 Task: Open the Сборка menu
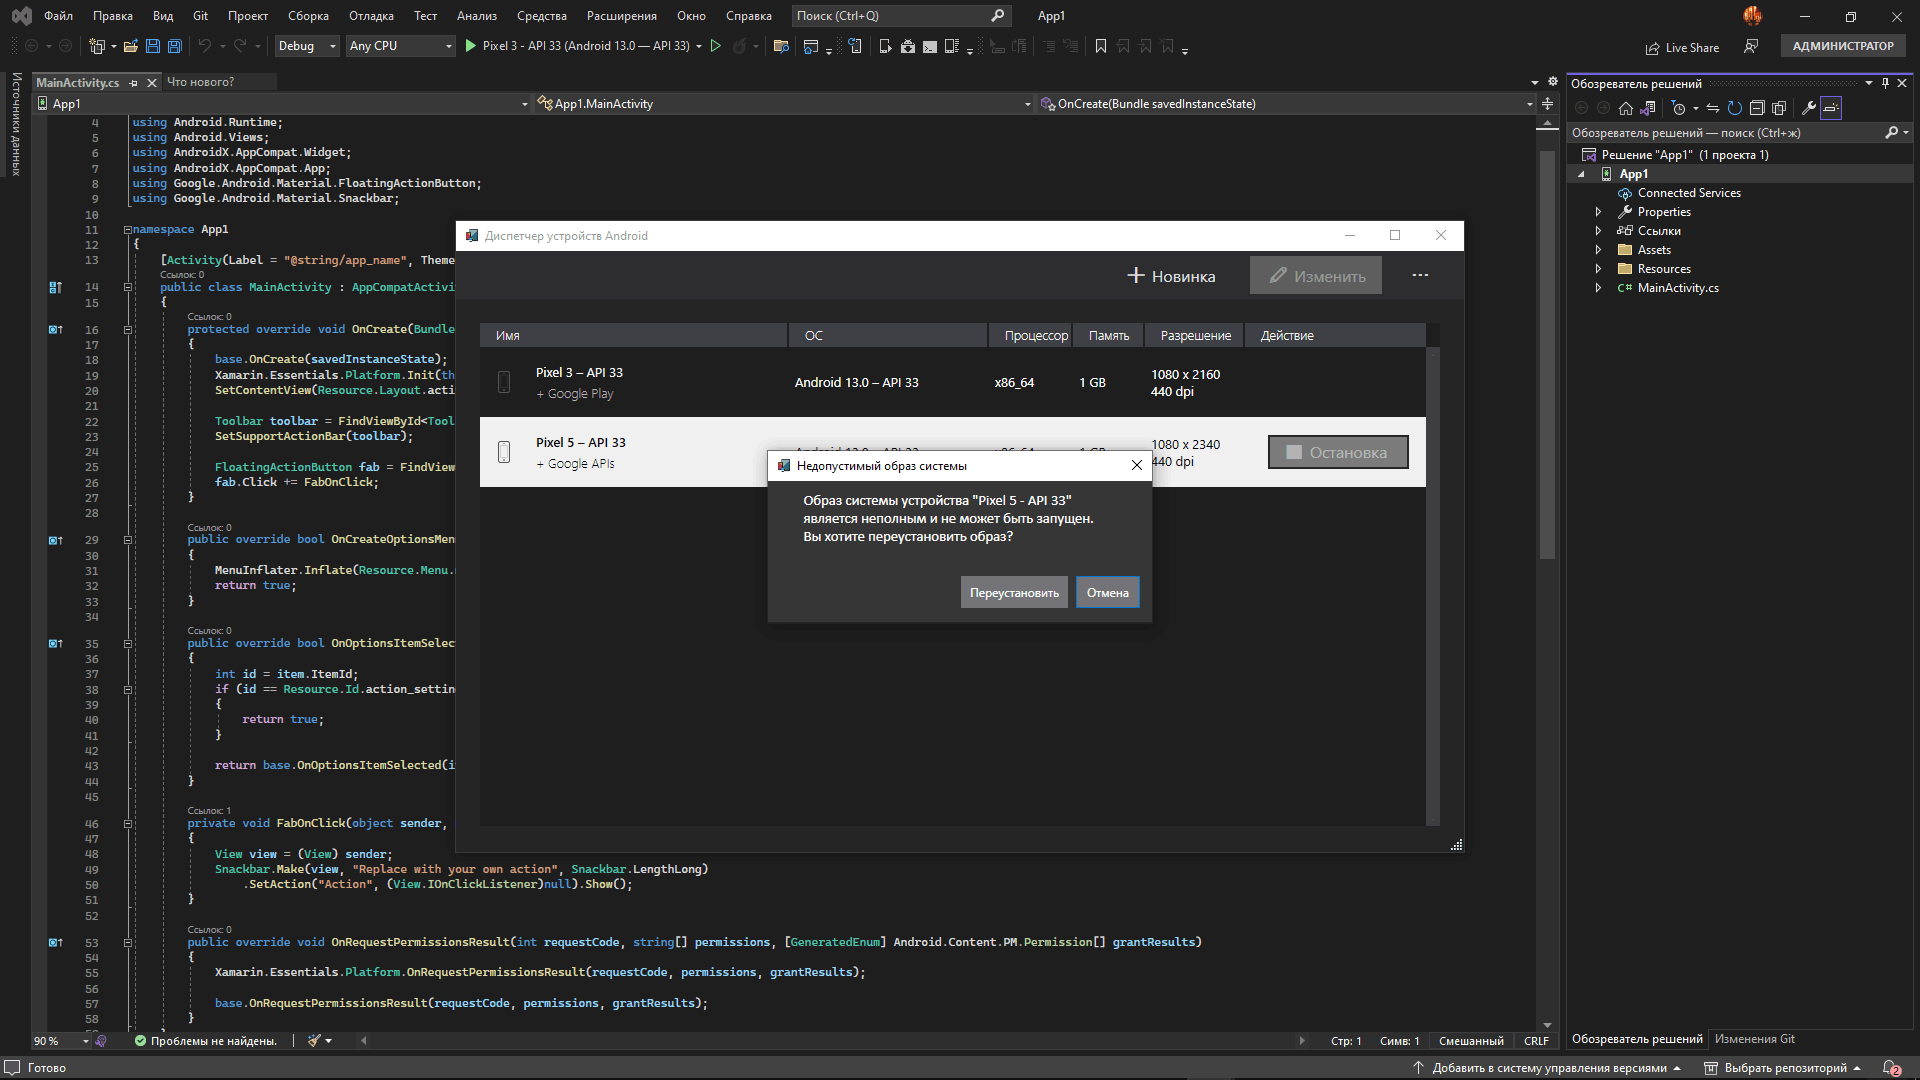click(308, 16)
